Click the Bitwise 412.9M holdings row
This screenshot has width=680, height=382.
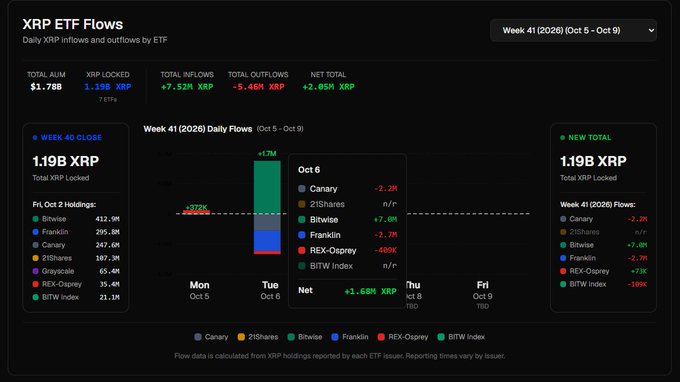pos(76,219)
